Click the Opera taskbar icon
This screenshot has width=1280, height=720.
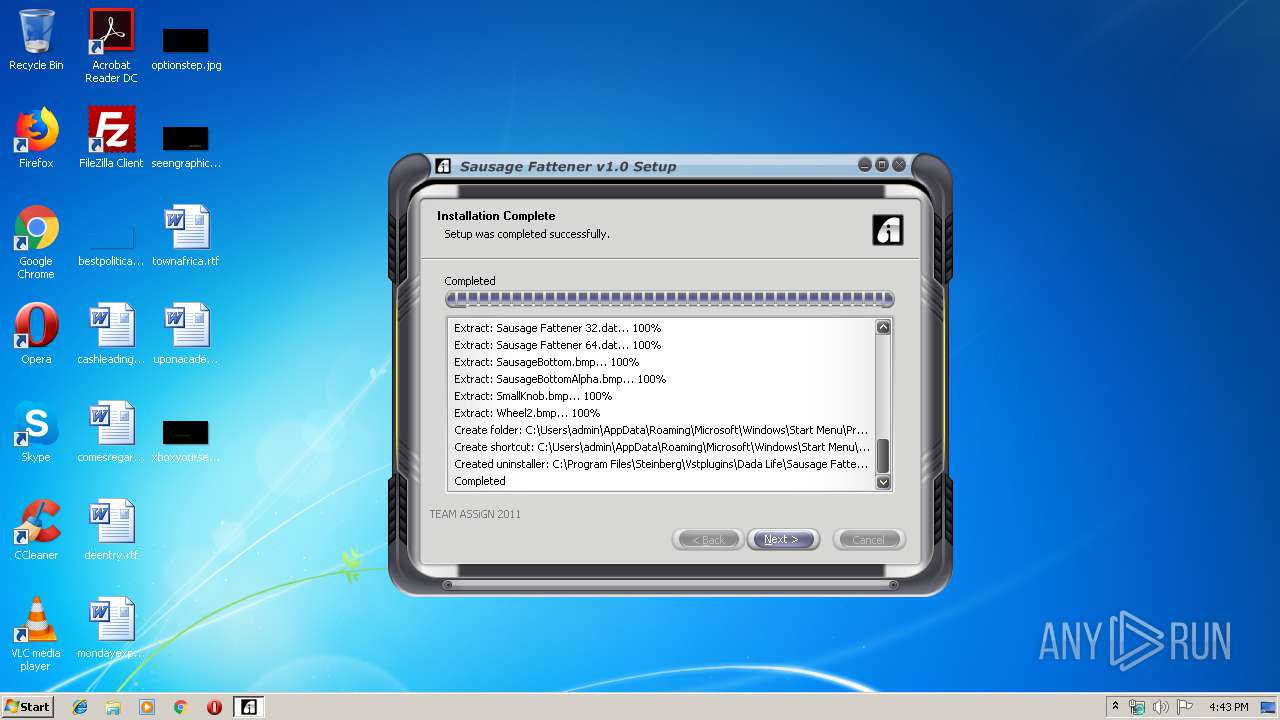tap(214, 707)
